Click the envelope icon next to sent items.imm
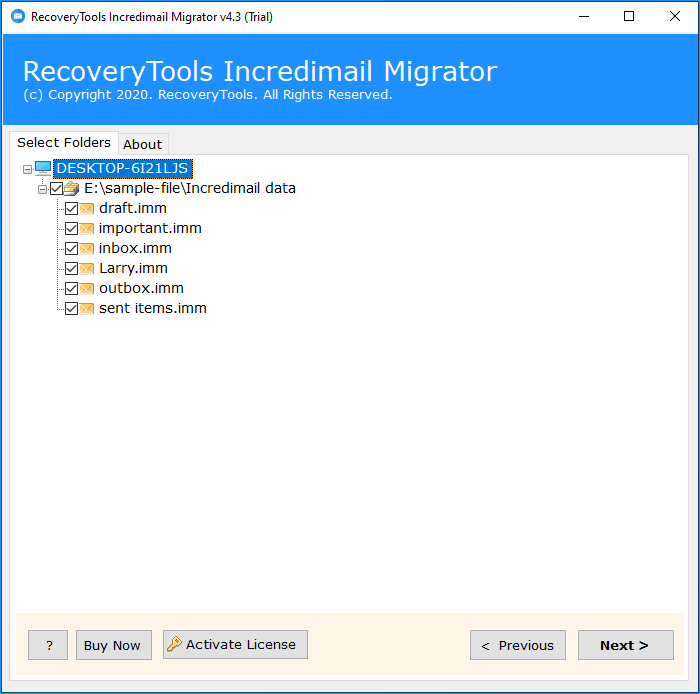700x694 pixels. tap(87, 309)
